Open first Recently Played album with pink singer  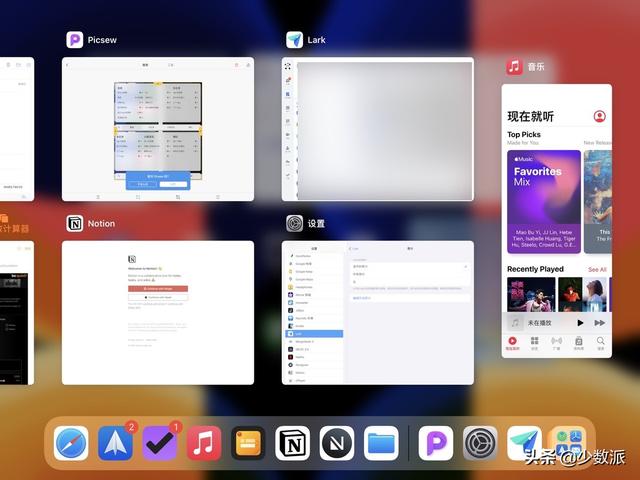(531, 295)
